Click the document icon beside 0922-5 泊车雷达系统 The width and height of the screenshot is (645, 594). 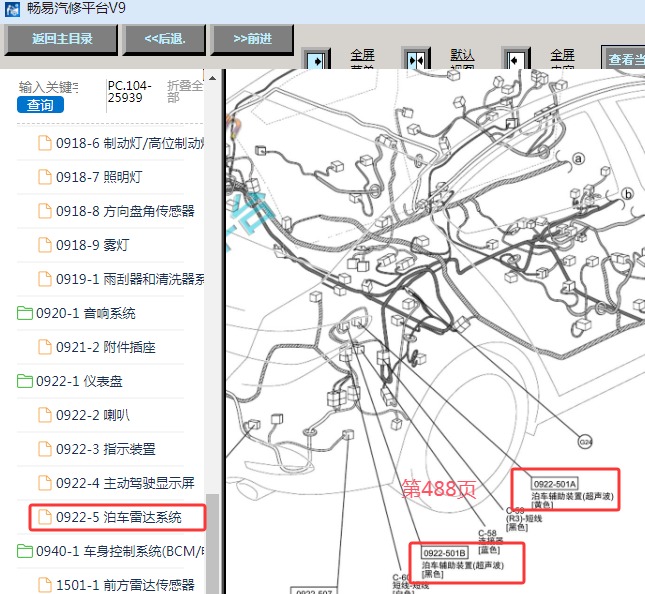45,517
